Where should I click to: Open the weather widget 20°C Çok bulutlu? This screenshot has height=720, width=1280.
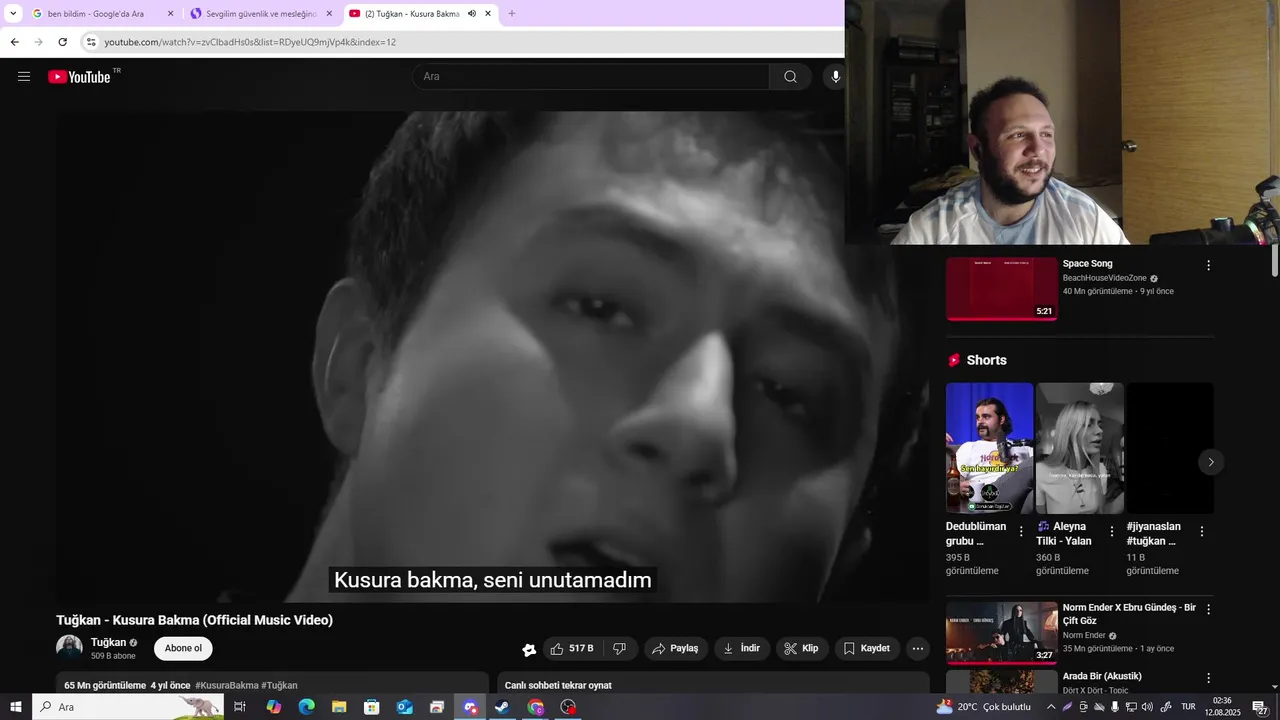pyautogui.click(x=983, y=707)
